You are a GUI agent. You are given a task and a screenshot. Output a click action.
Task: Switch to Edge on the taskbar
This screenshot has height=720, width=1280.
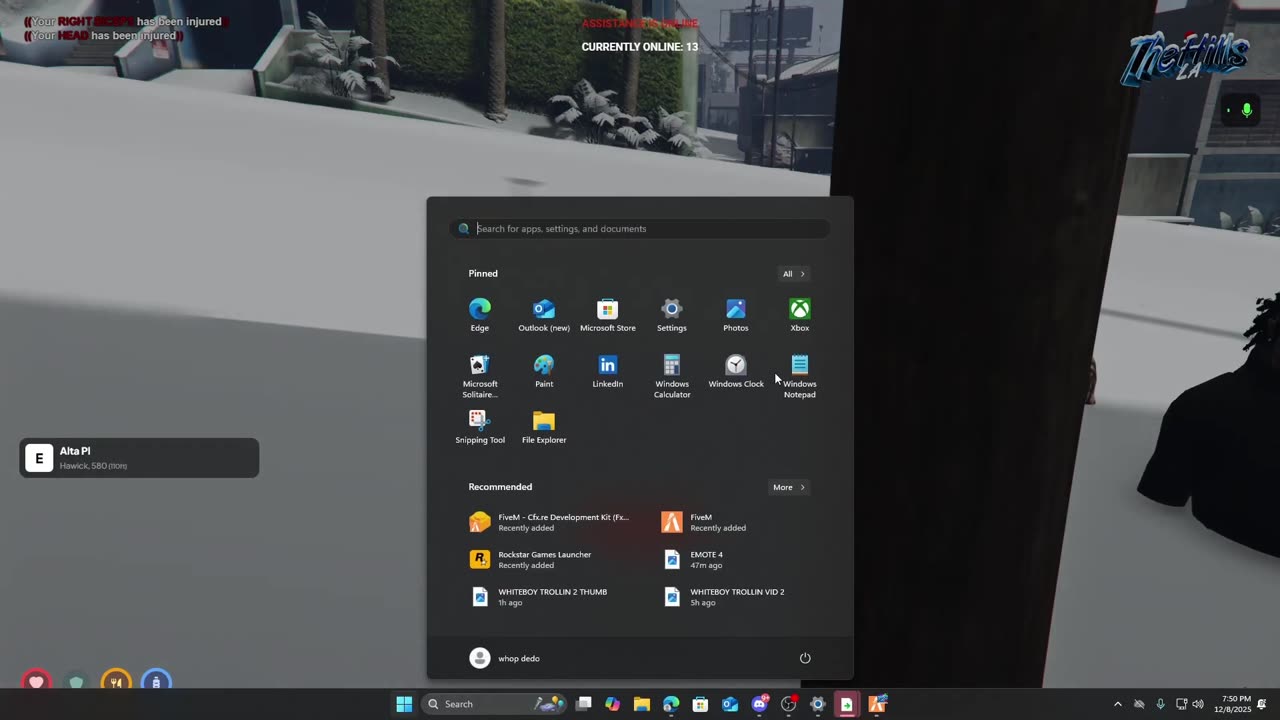click(671, 704)
